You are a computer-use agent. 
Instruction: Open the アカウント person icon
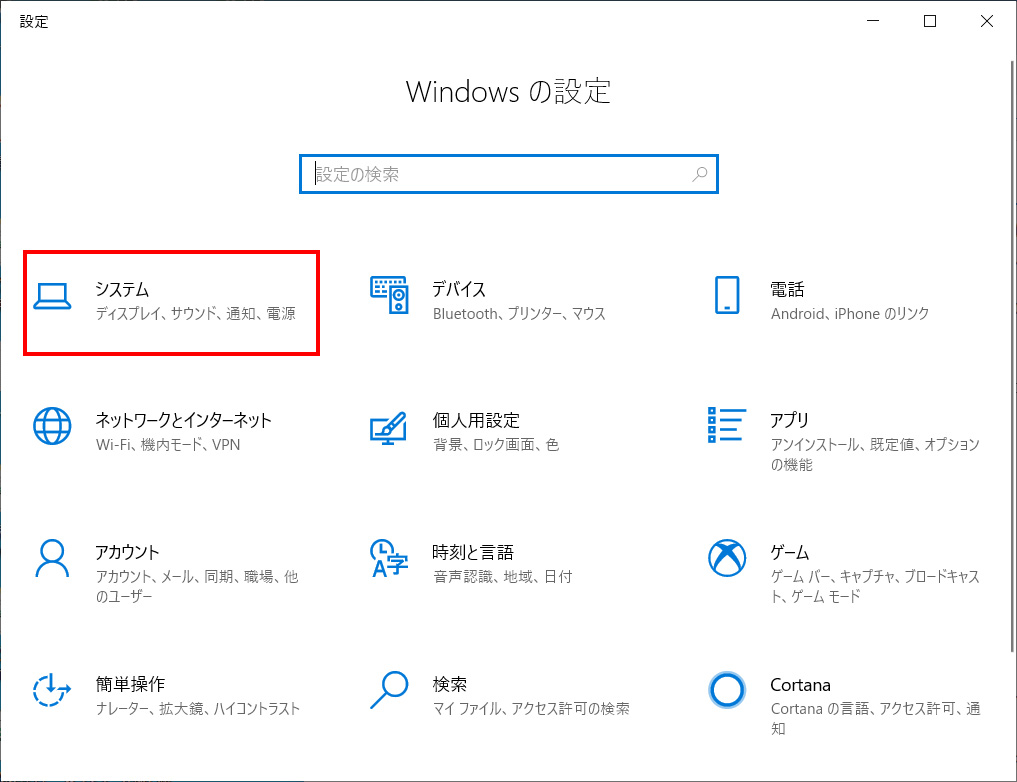point(52,558)
